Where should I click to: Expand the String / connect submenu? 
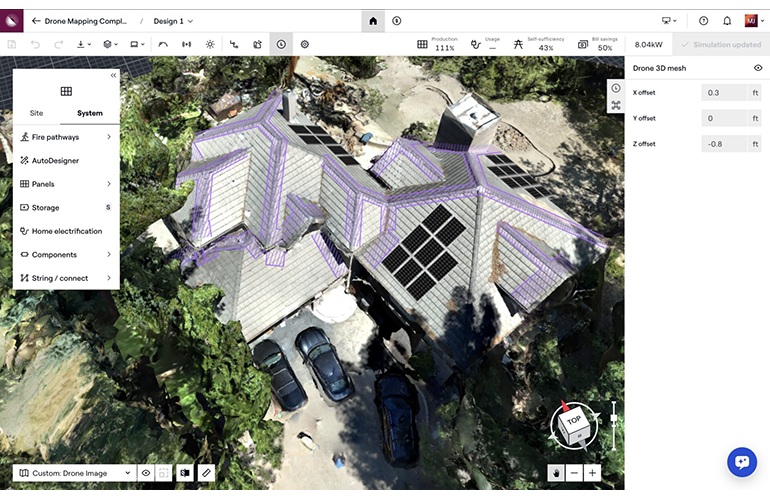click(66, 278)
